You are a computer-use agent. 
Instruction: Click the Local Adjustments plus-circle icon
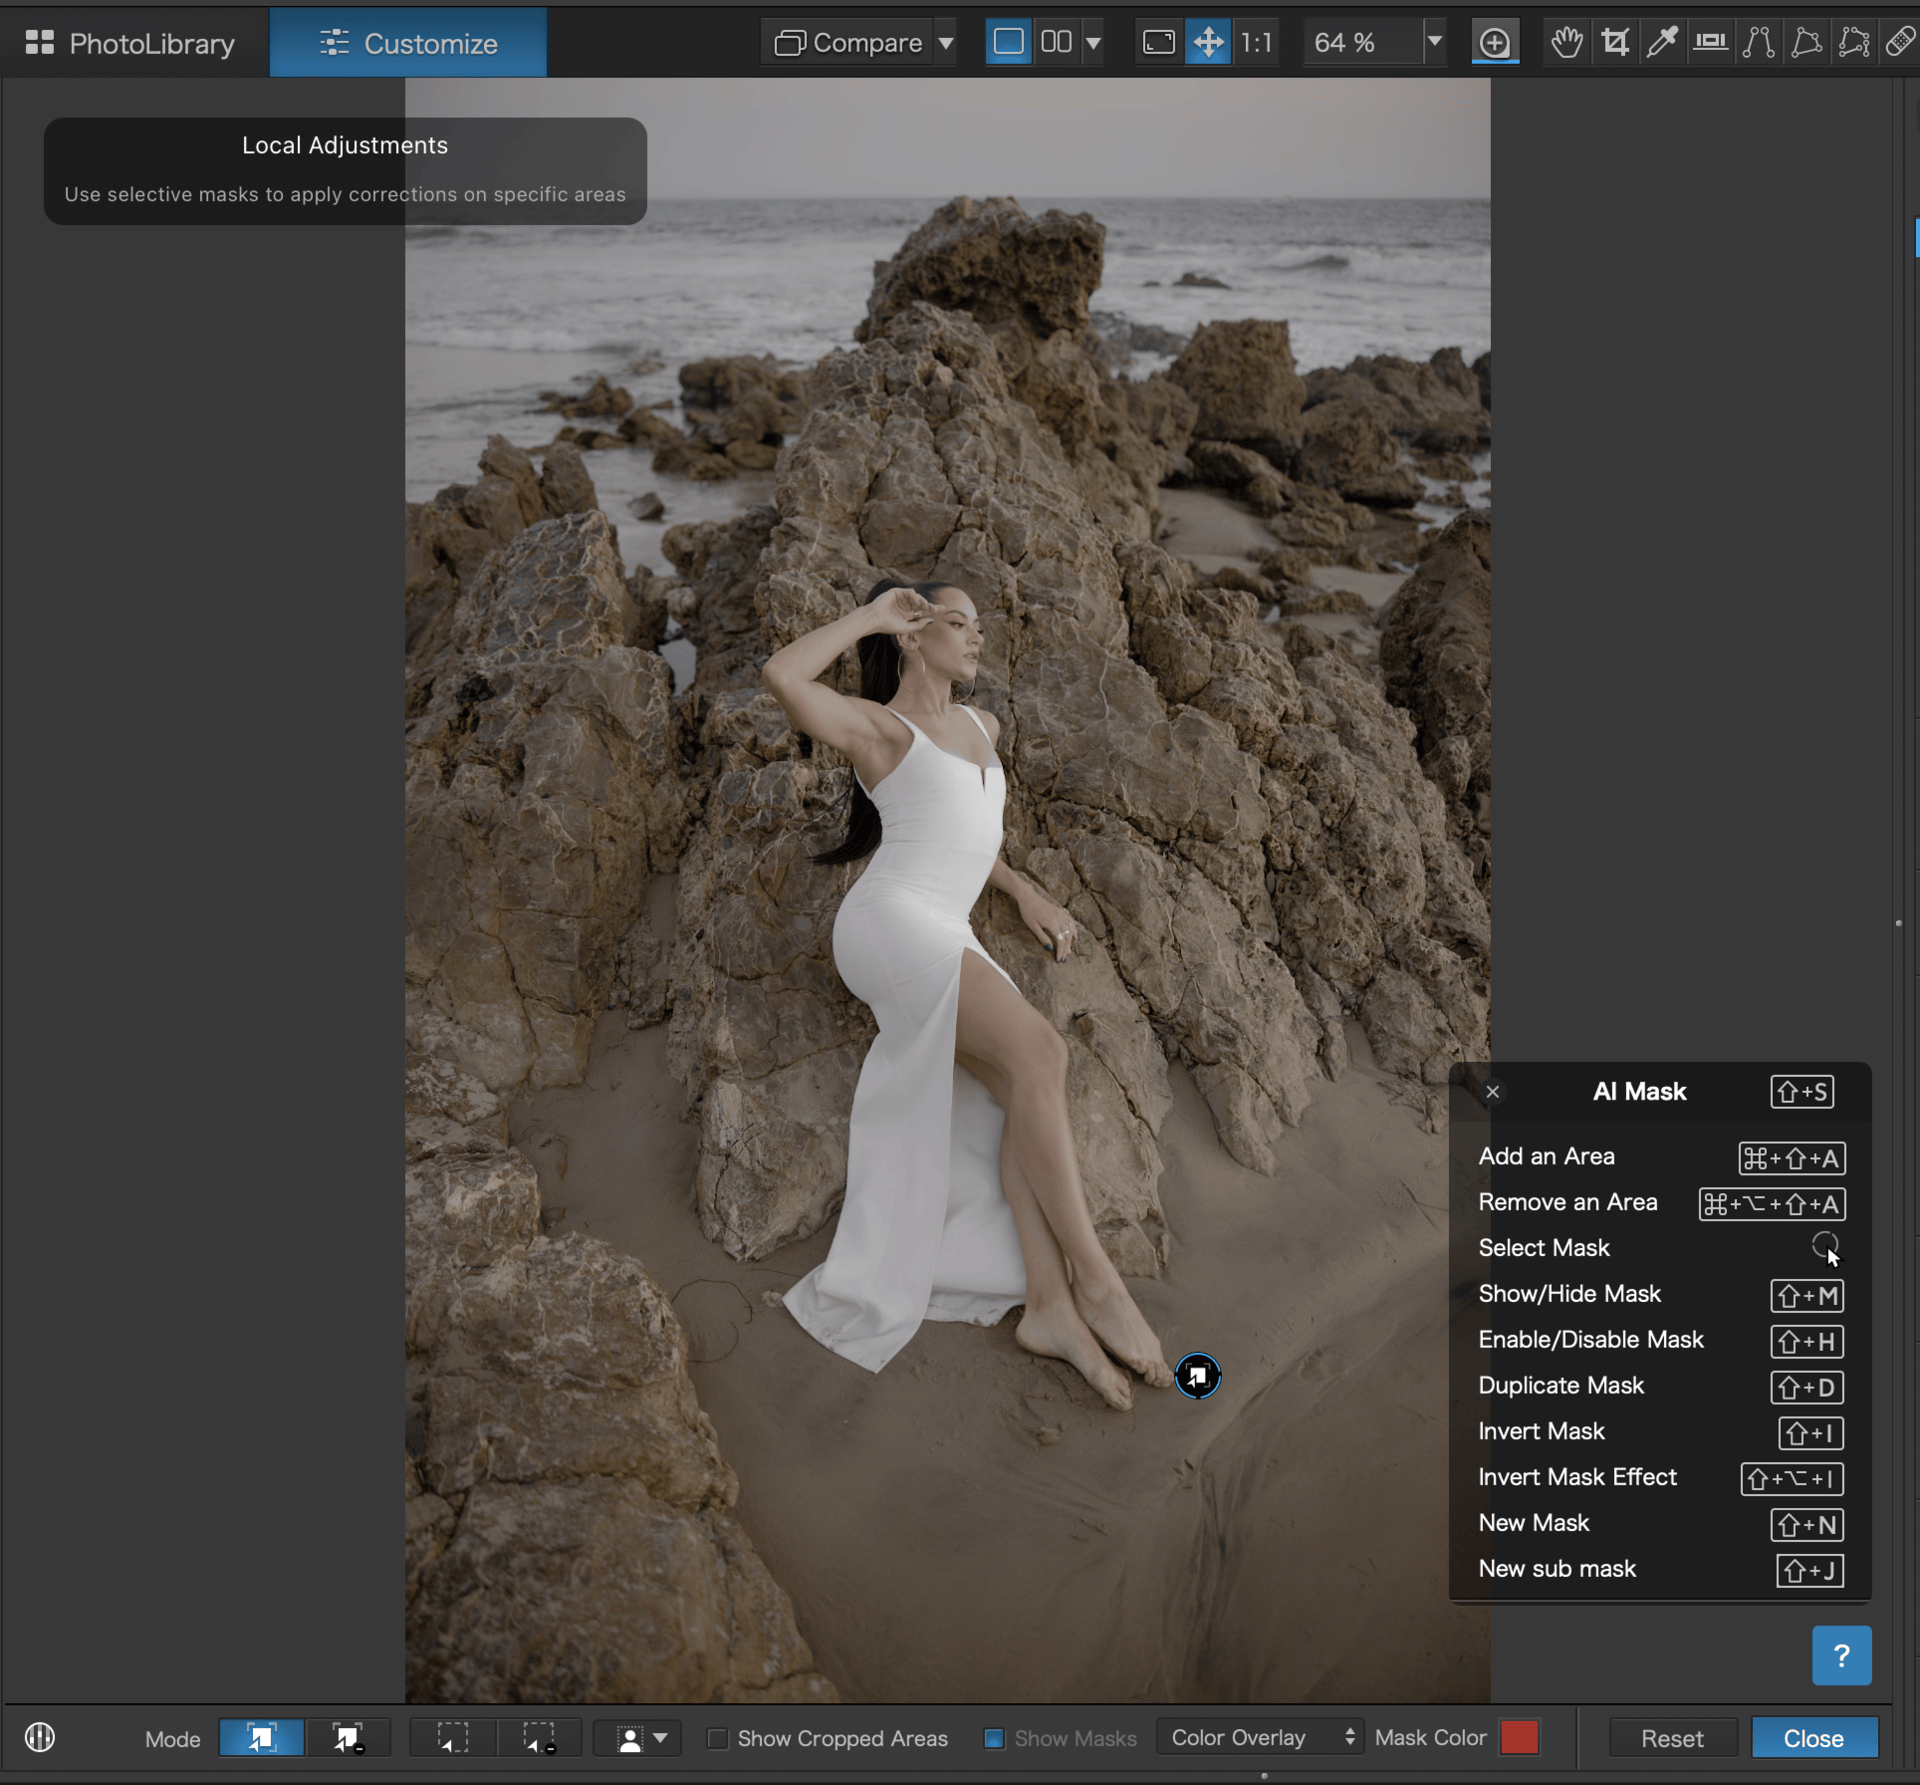tap(1494, 42)
